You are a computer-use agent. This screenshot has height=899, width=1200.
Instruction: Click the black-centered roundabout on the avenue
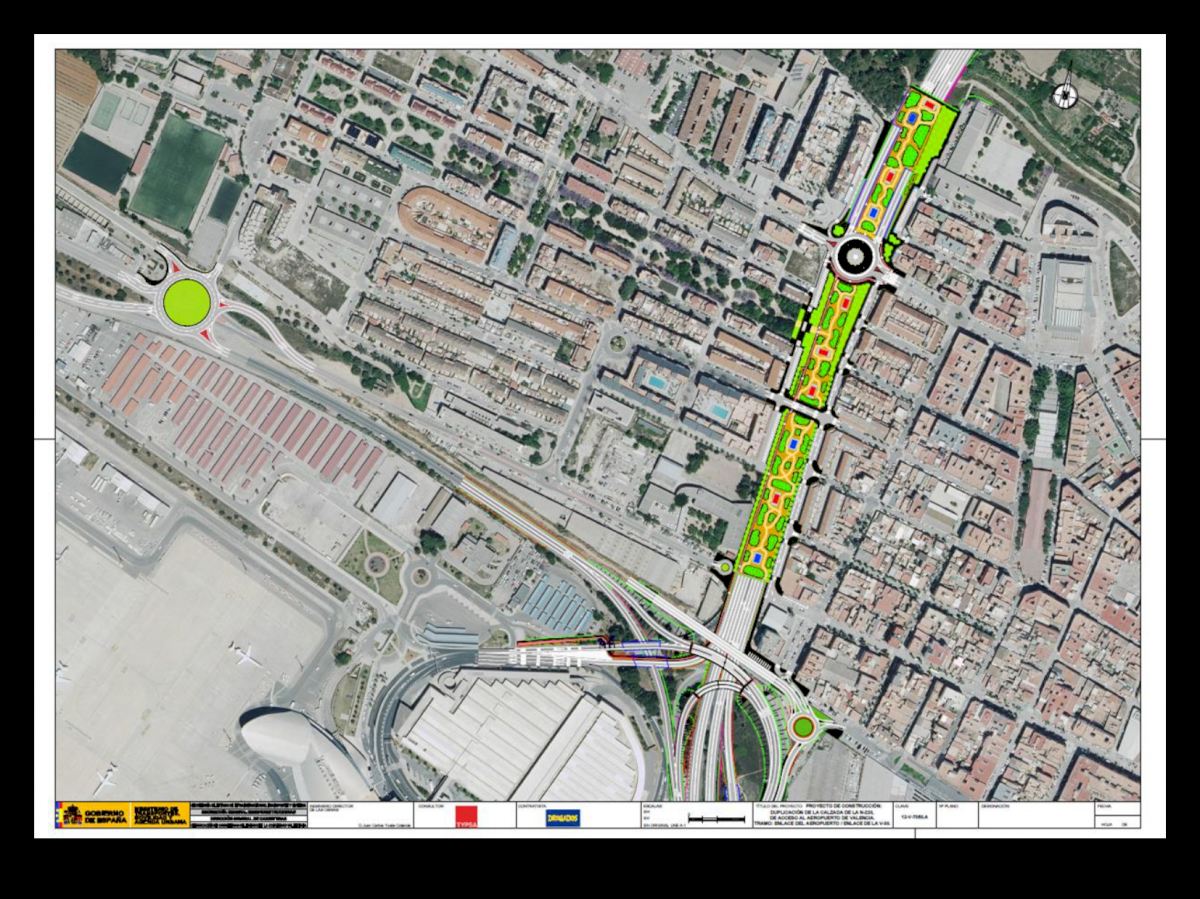click(856, 258)
